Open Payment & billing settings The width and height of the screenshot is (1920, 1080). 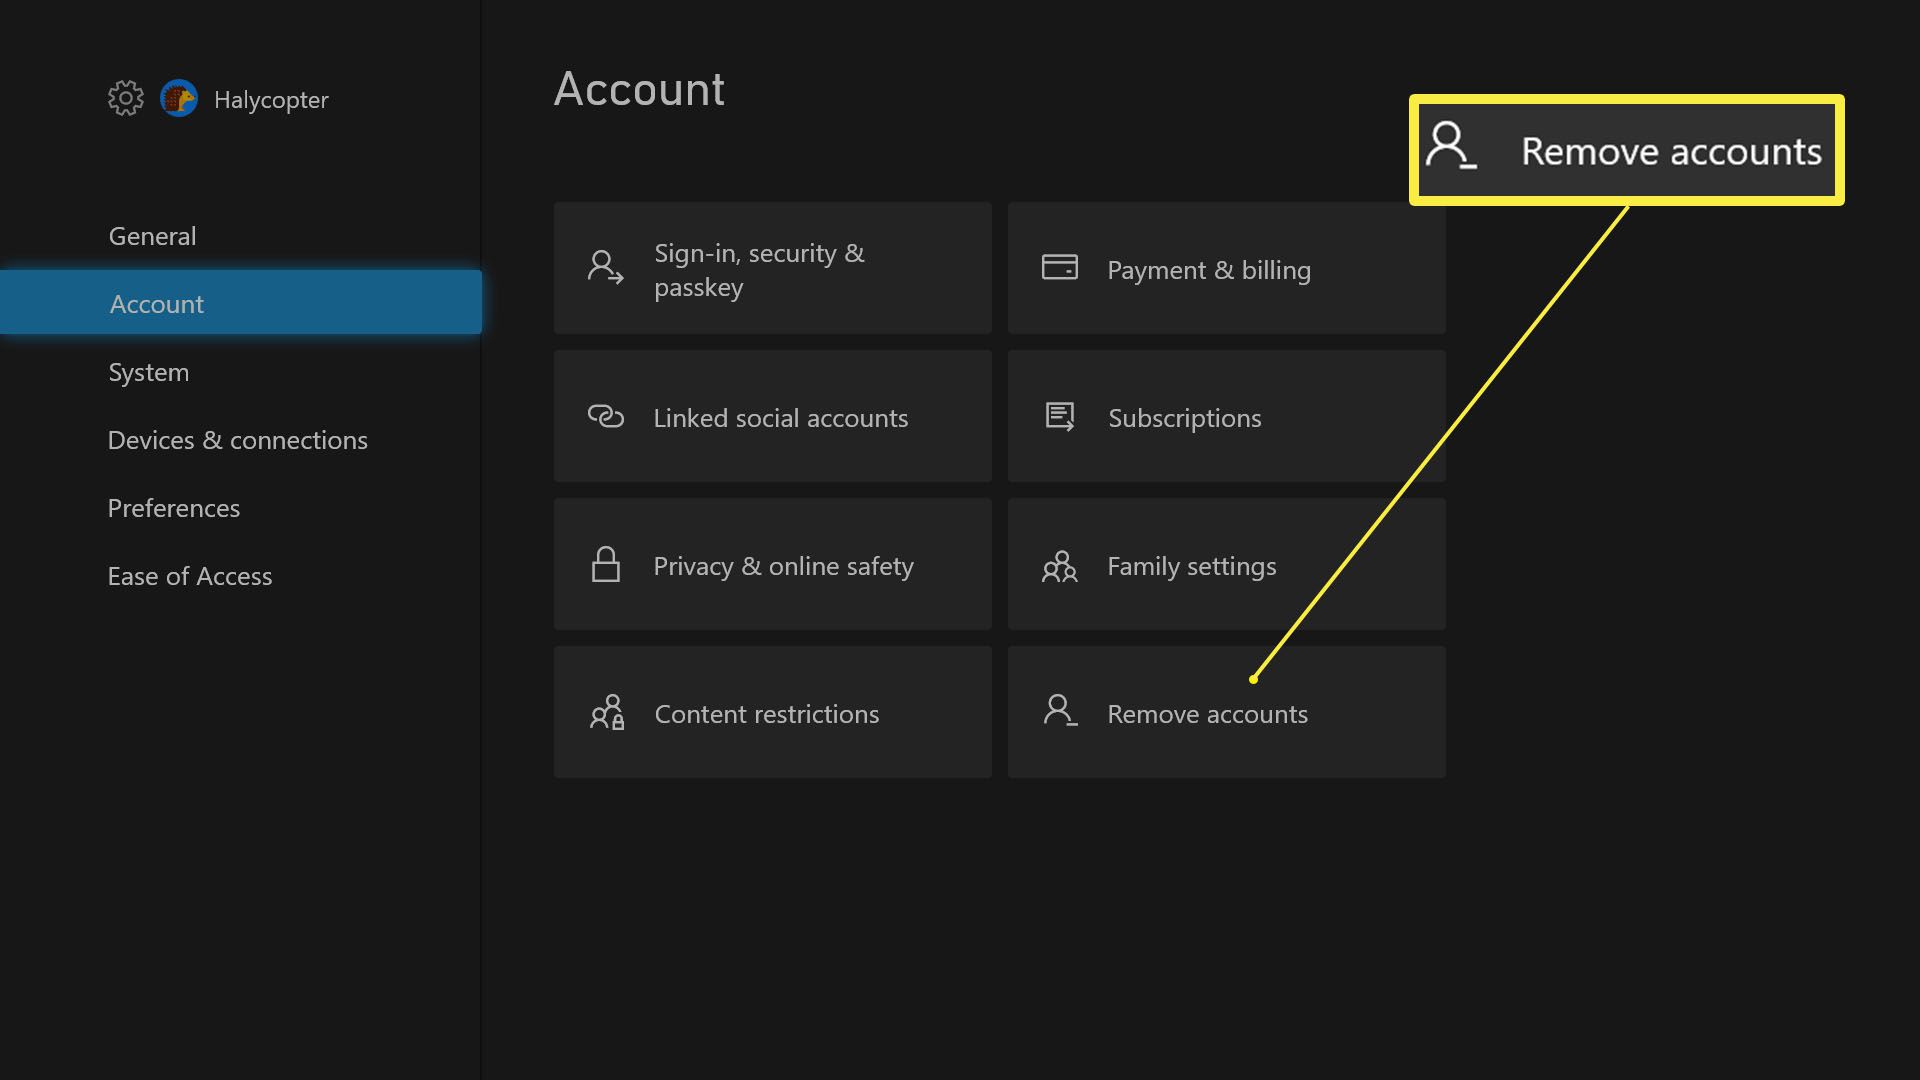tap(1226, 269)
